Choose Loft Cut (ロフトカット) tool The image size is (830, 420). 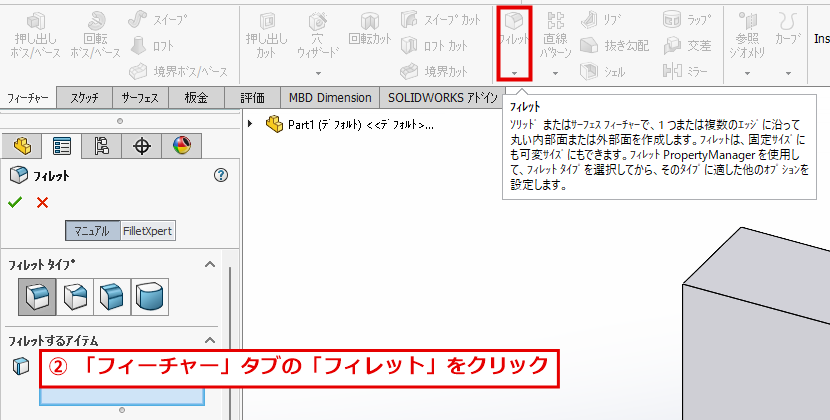click(x=435, y=46)
